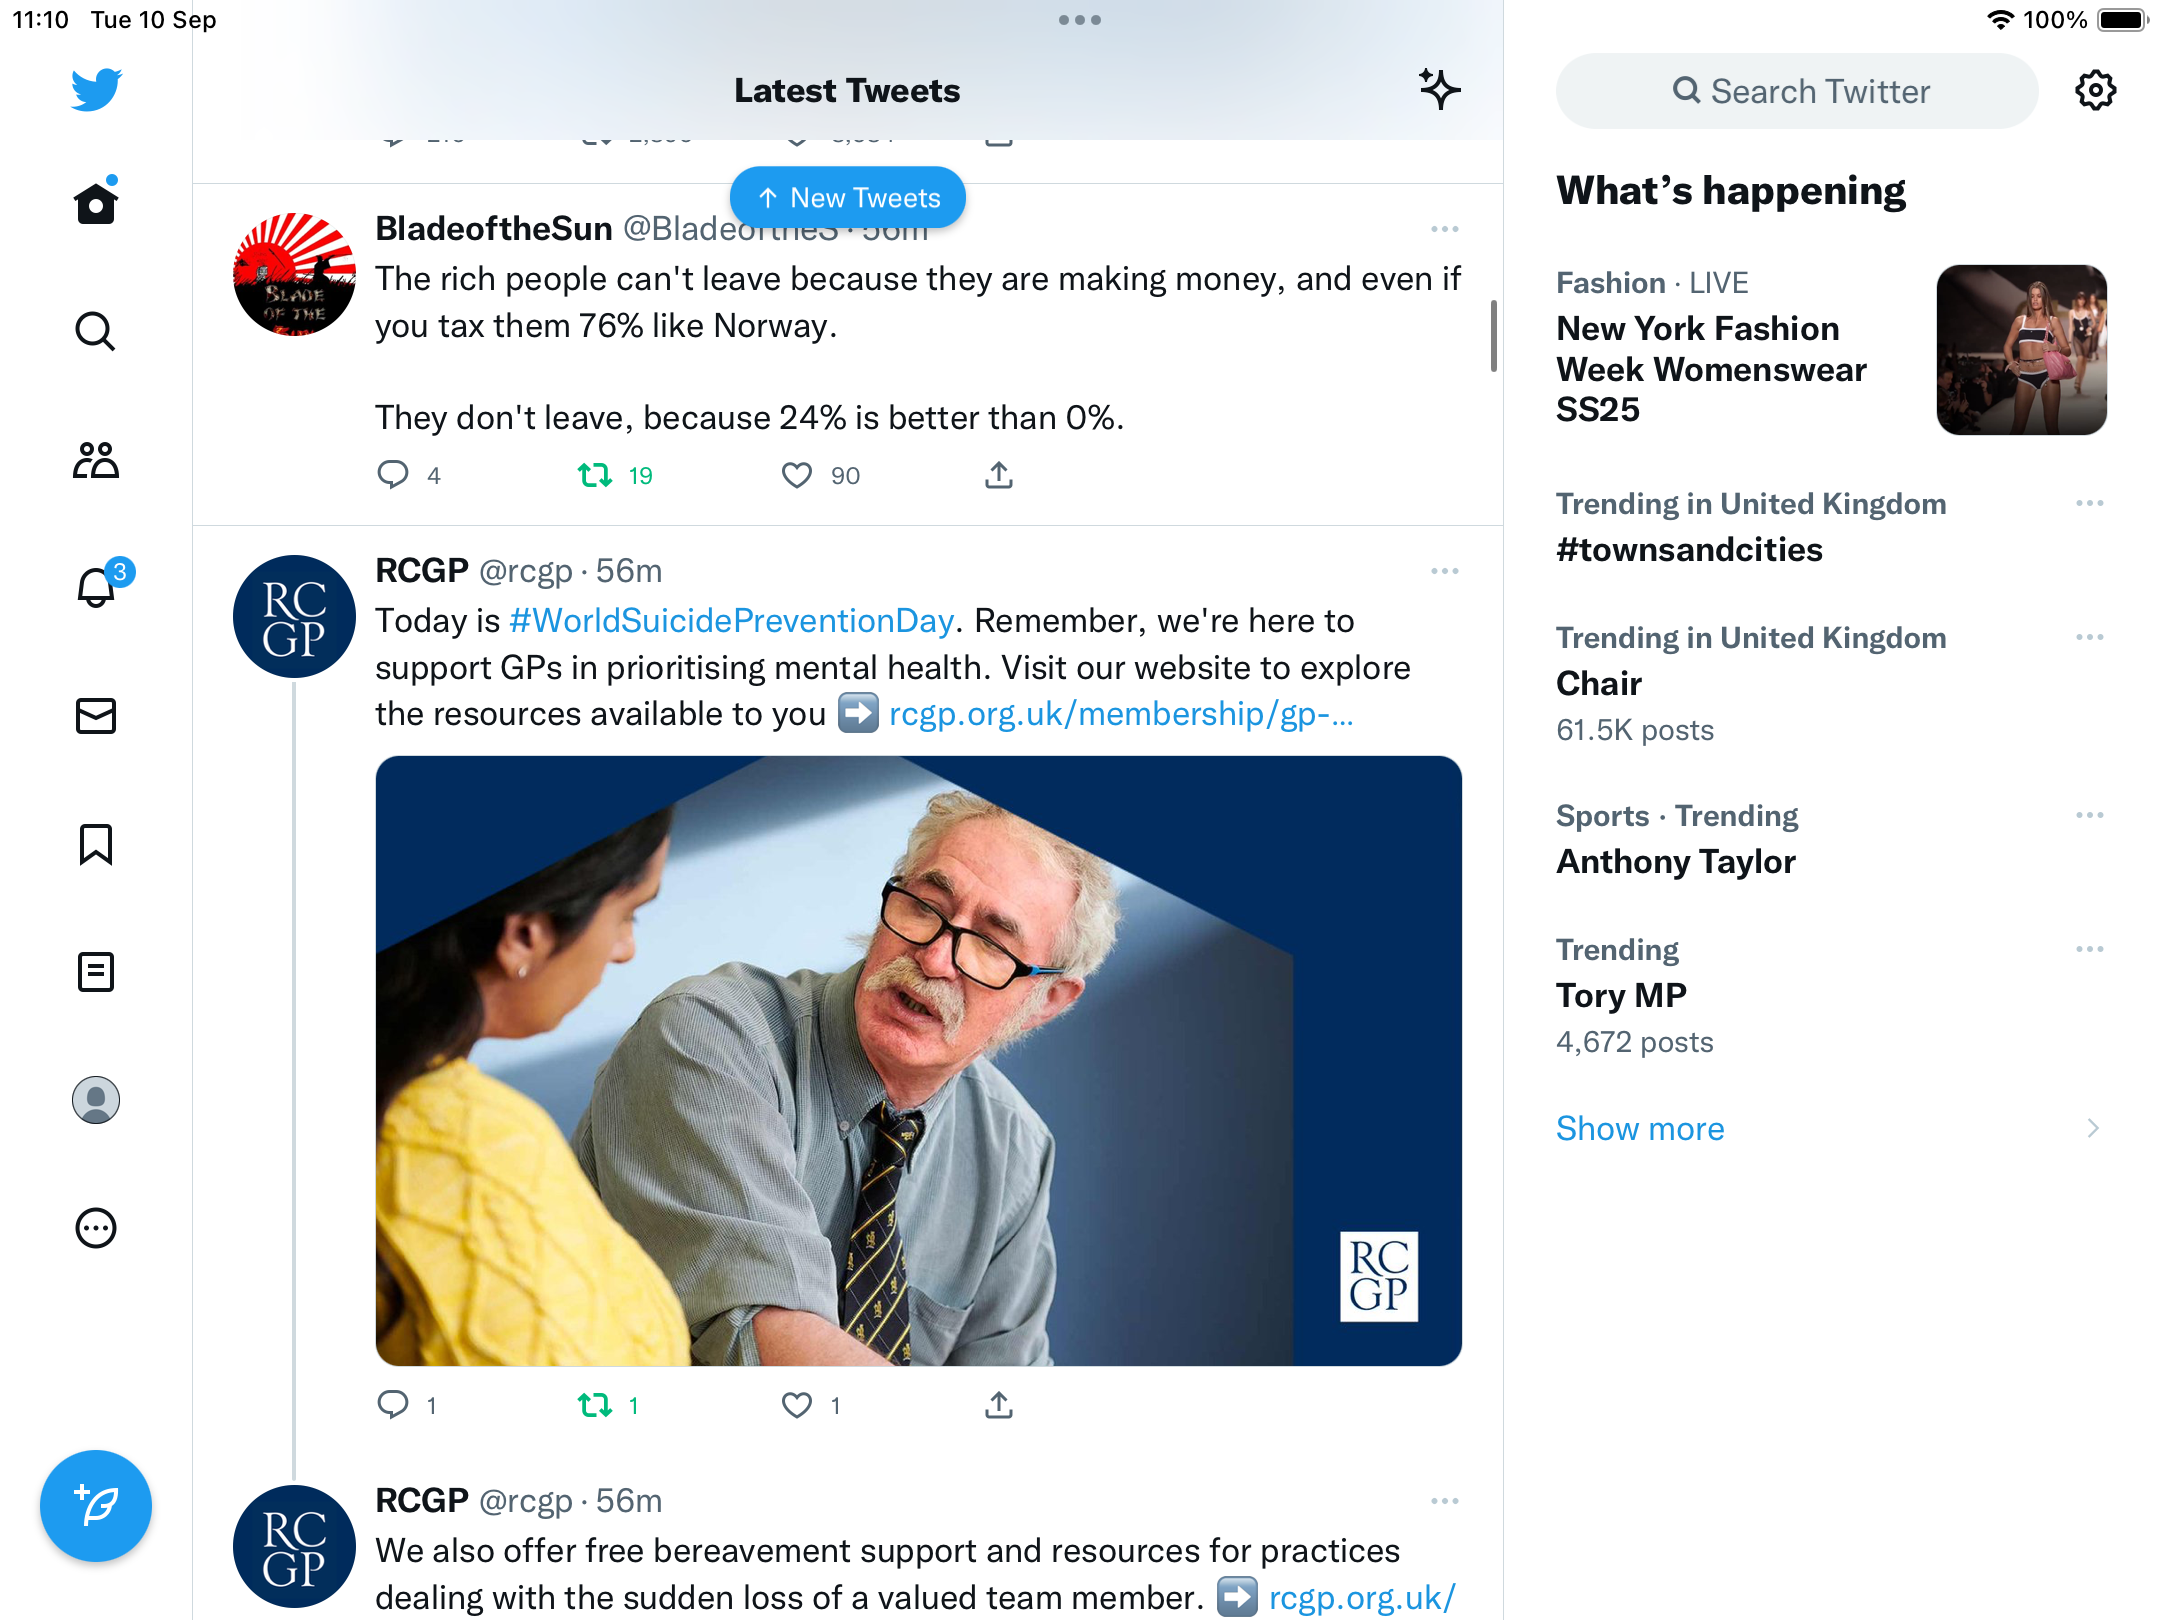Reply to BladeoftheSun tweet
The width and height of the screenshot is (2160, 1620).
[x=393, y=475]
